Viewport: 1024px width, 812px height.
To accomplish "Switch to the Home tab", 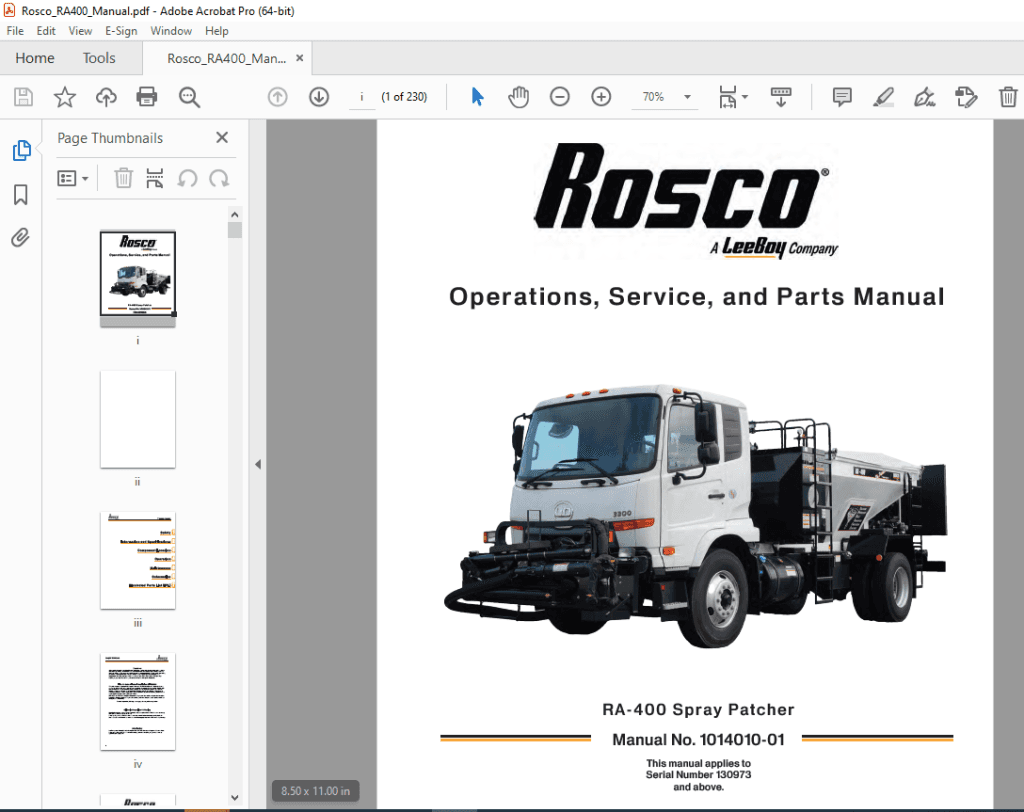I will click(x=35, y=58).
